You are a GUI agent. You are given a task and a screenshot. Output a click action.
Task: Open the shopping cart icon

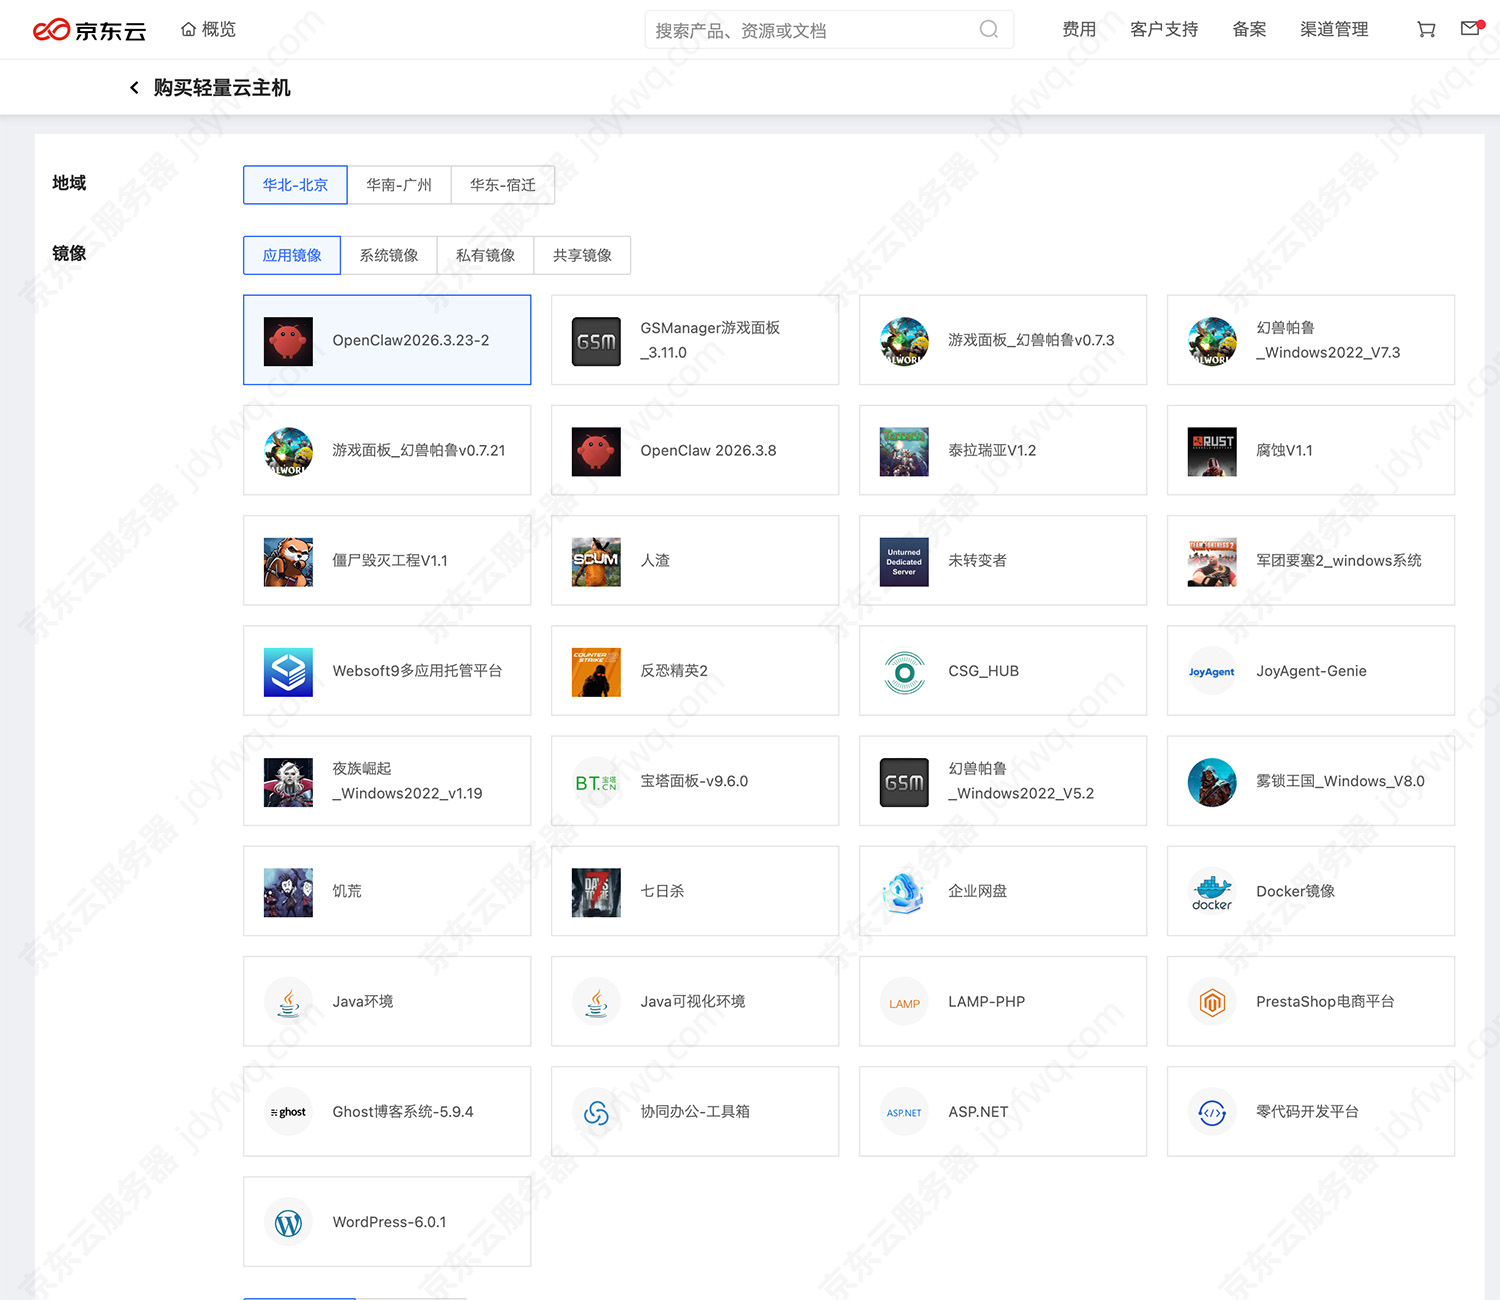[1426, 30]
